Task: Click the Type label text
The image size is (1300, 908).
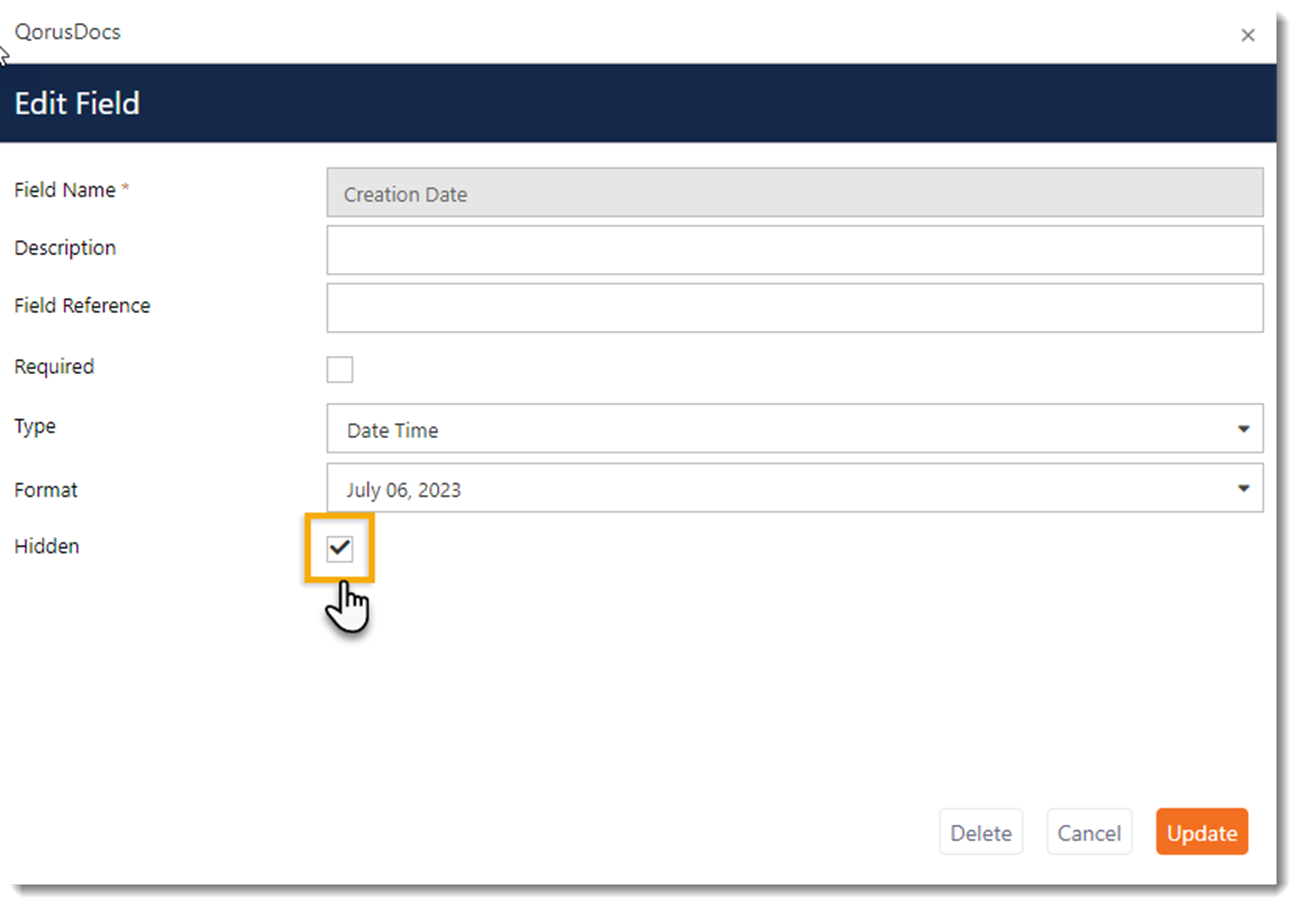Action: tap(35, 426)
